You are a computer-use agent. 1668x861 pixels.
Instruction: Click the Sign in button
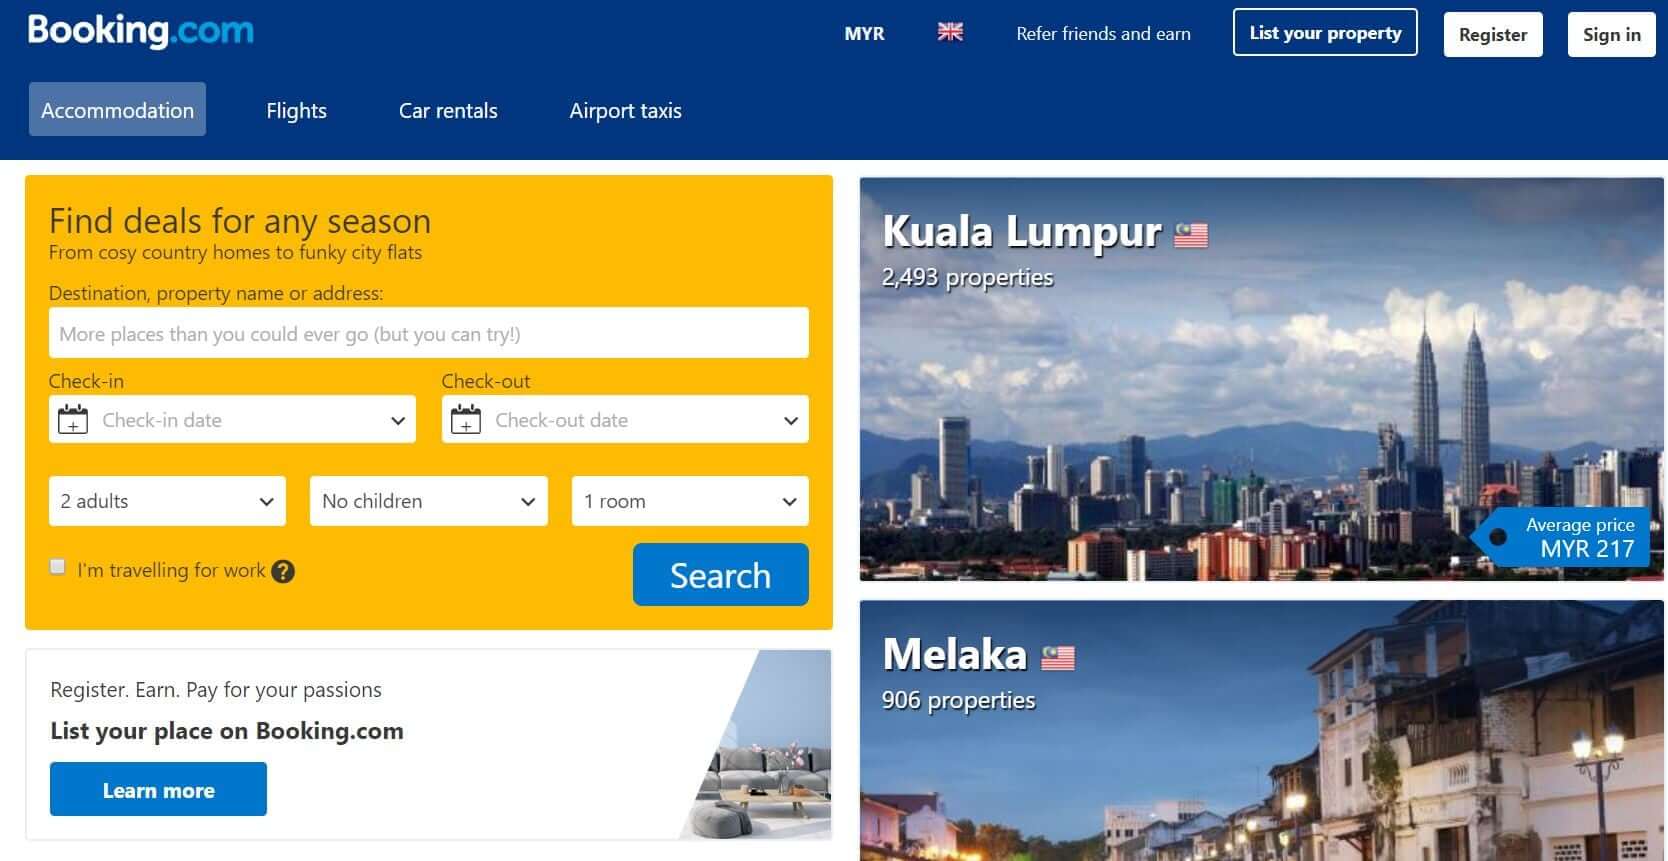click(x=1612, y=34)
